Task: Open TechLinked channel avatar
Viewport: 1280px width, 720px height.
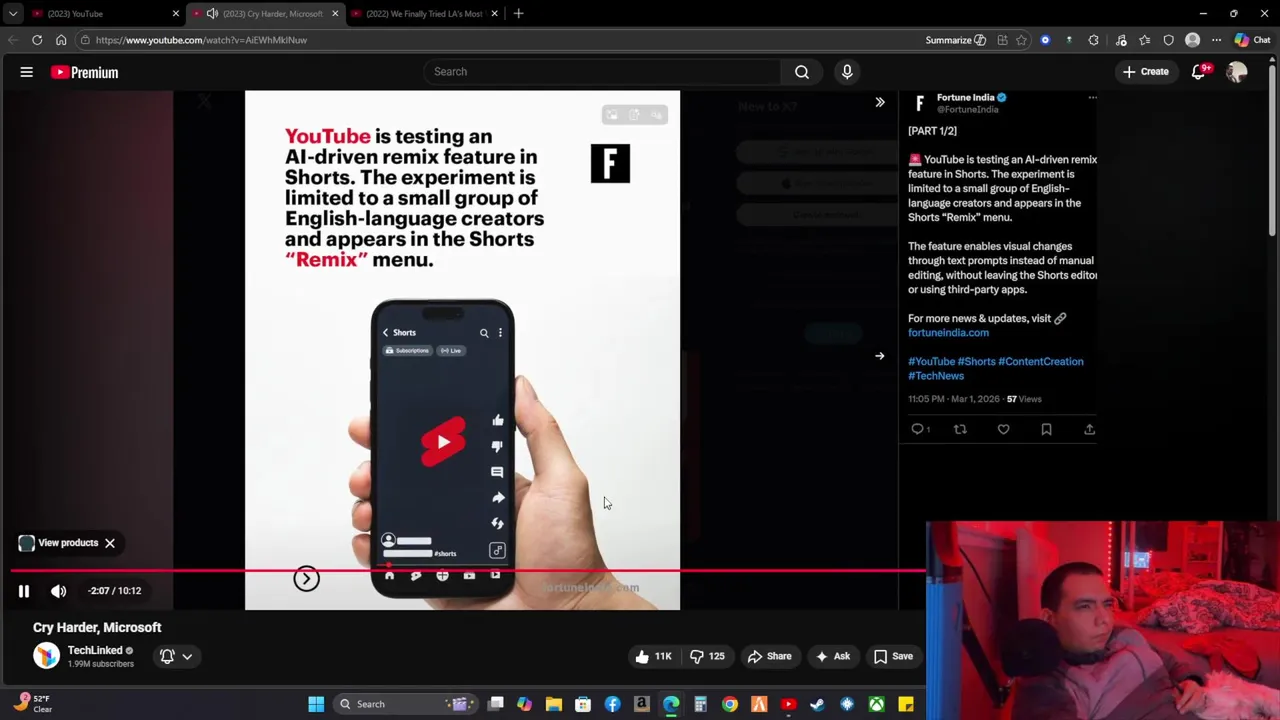Action: (x=46, y=656)
